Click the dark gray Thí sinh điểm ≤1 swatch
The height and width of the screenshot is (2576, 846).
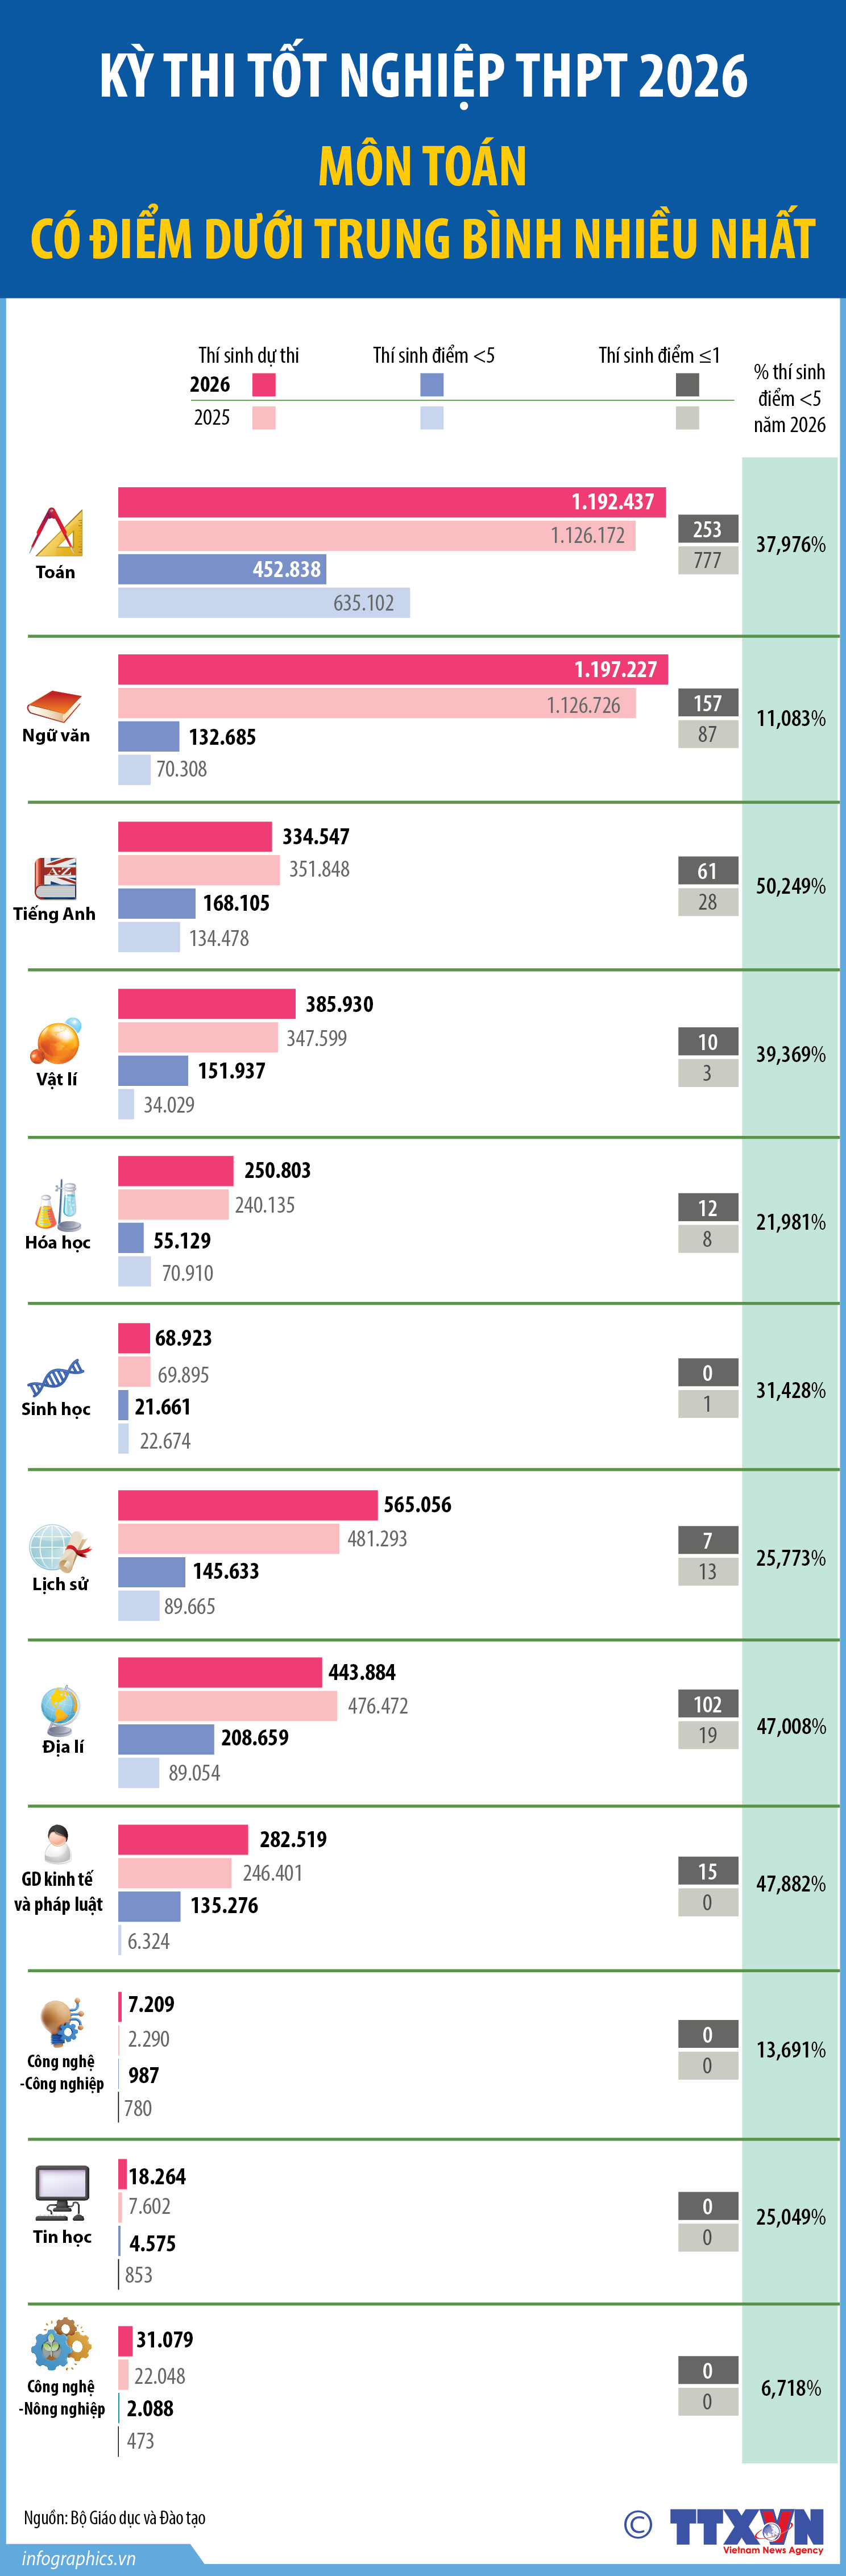point(687,384)
